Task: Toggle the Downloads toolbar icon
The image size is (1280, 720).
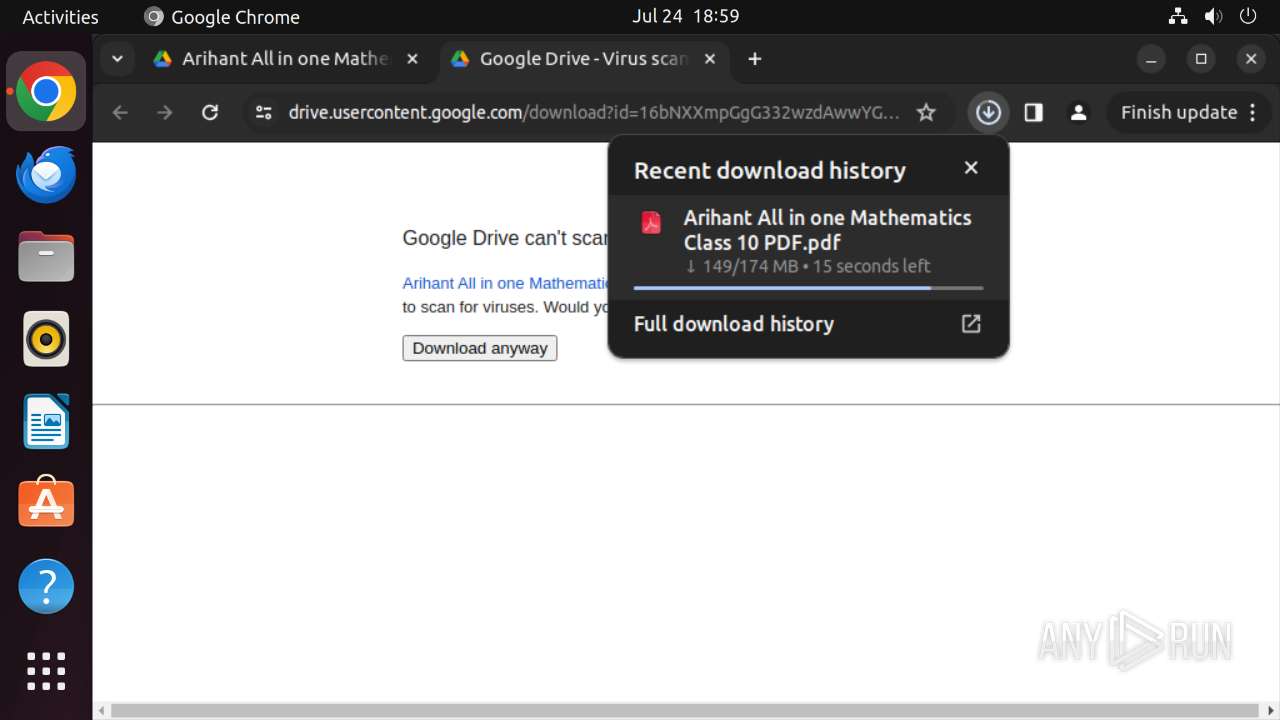Action: (x=988, y=113)
